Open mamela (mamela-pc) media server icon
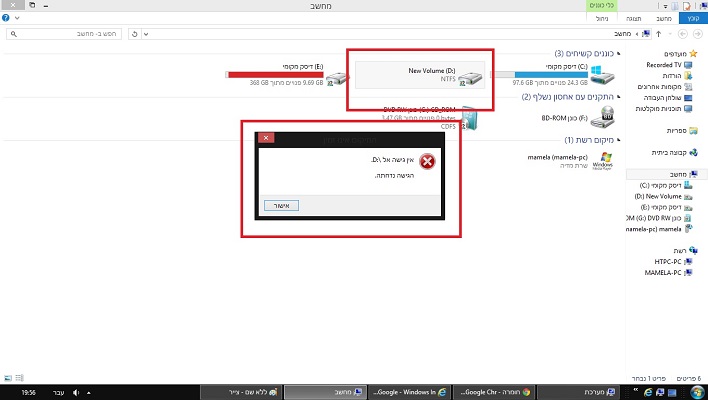 click(x=602, y=162)
